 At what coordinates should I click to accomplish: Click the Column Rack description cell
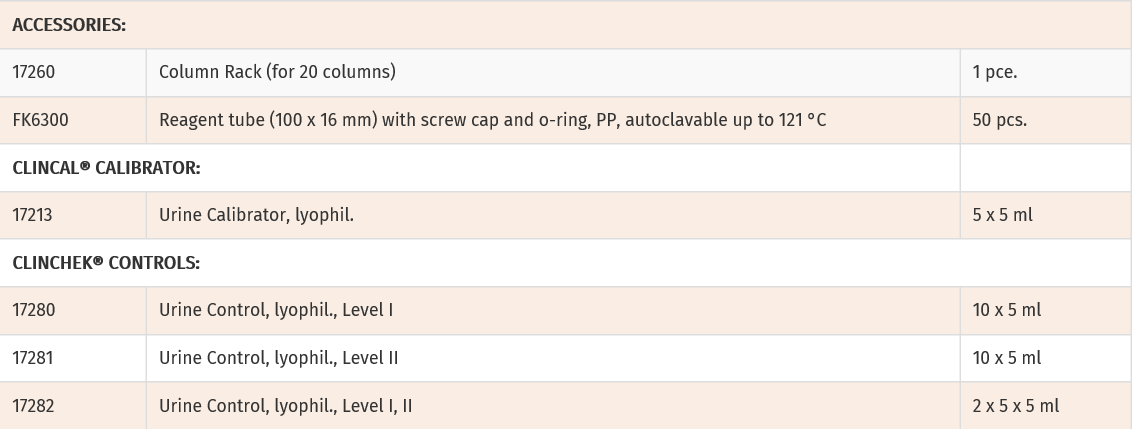[277, 72]
